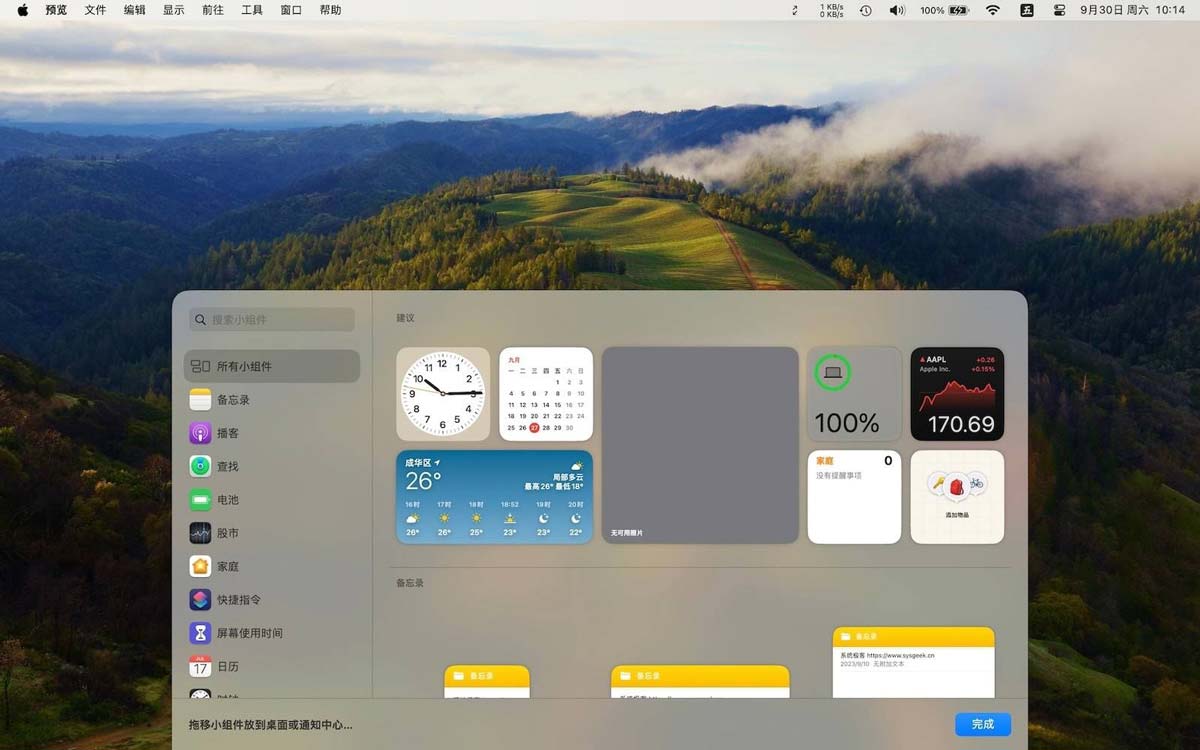Click the 完成 button
The width and height of the screenshot is (1200, 750).
pos(982,724)
